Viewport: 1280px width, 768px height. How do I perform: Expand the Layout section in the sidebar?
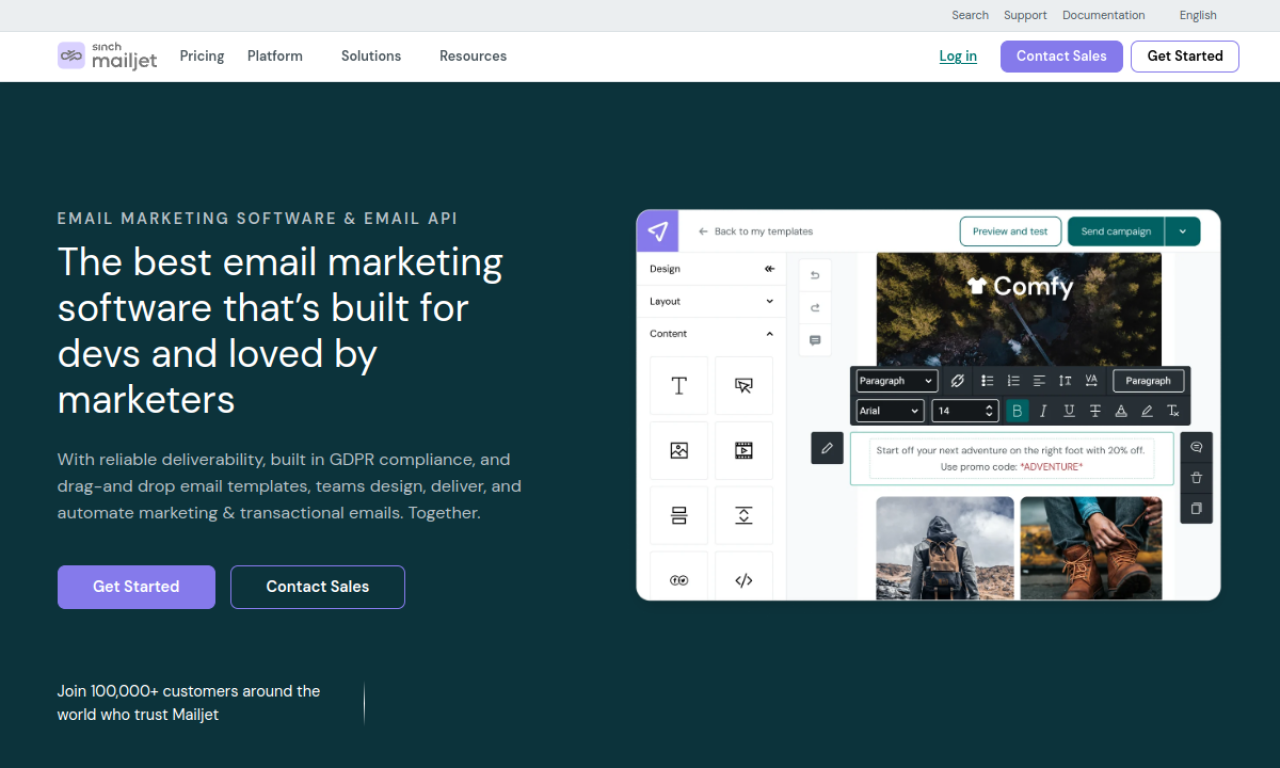[x=710, y=301]
